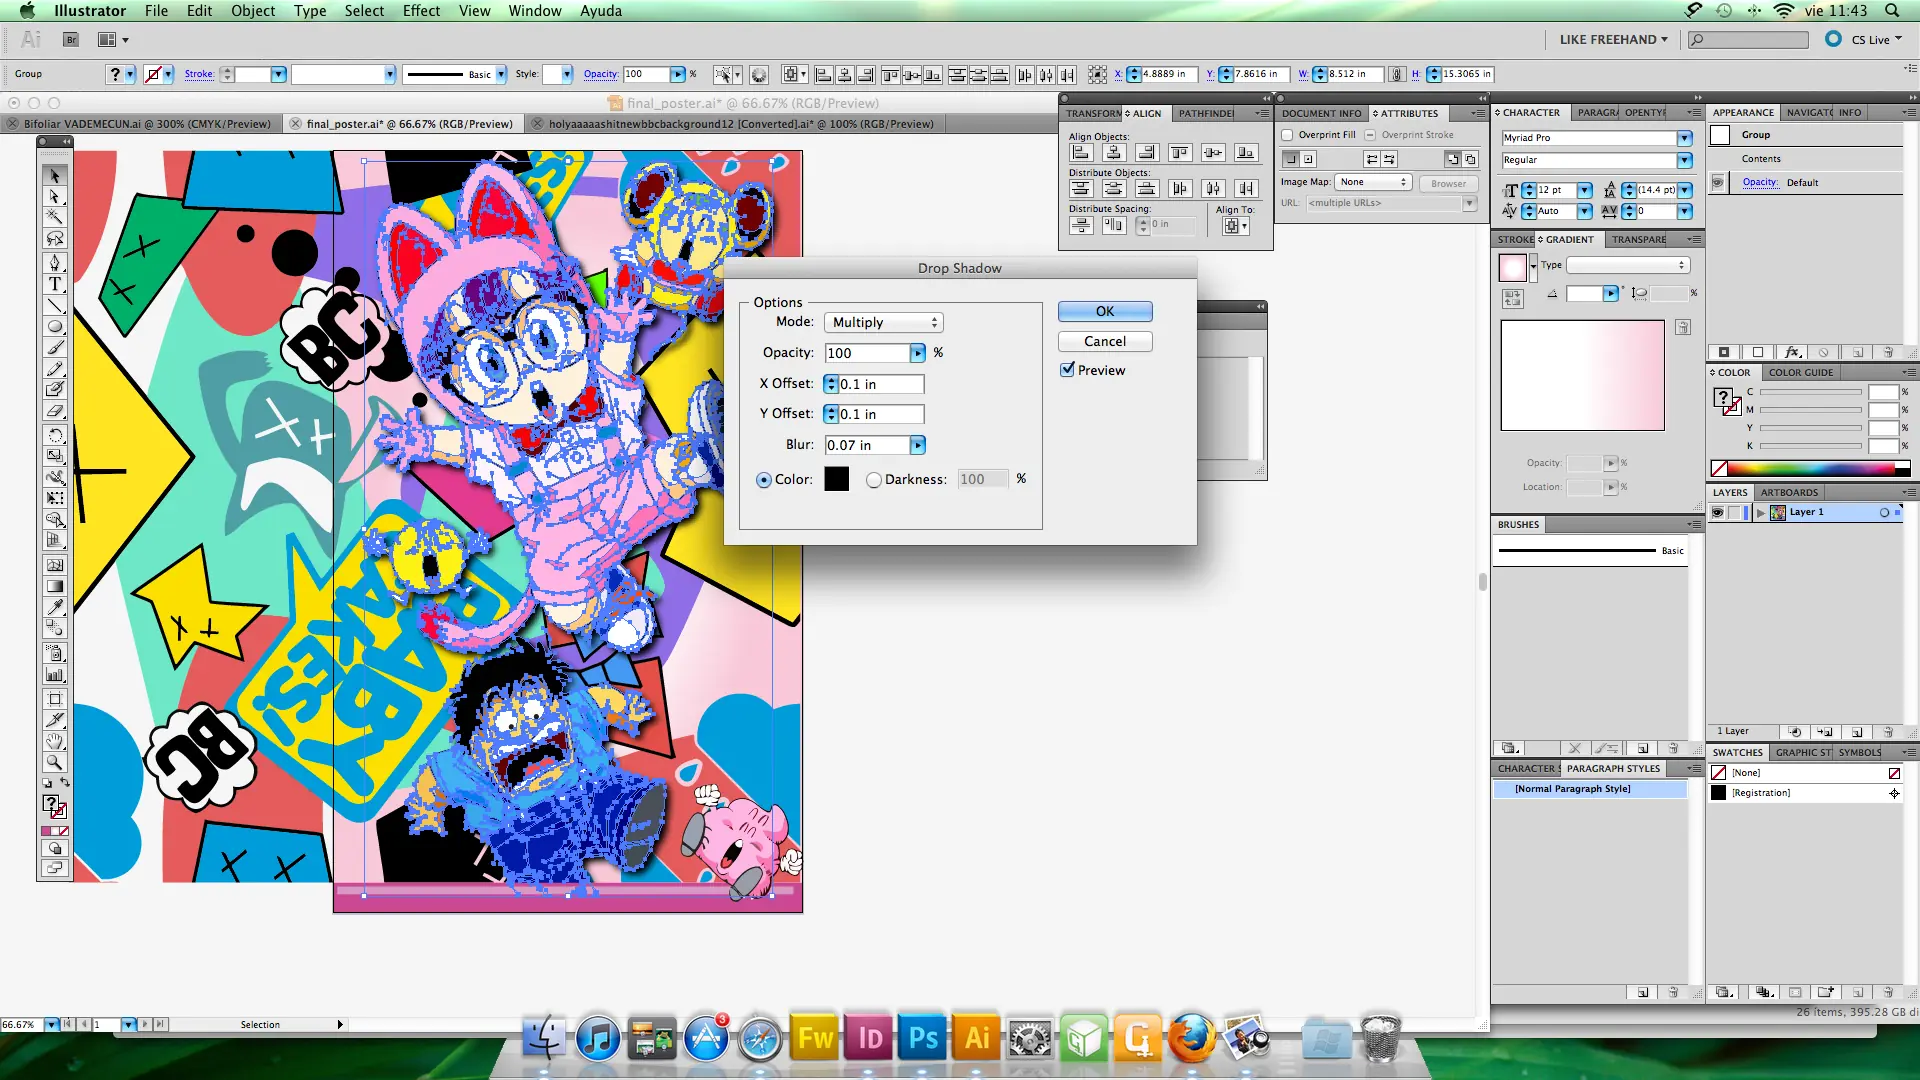This screenshot has width=1920, height=1080.
Task: Toggle visibility eye of Layer 1
Action: (1717, 512)
